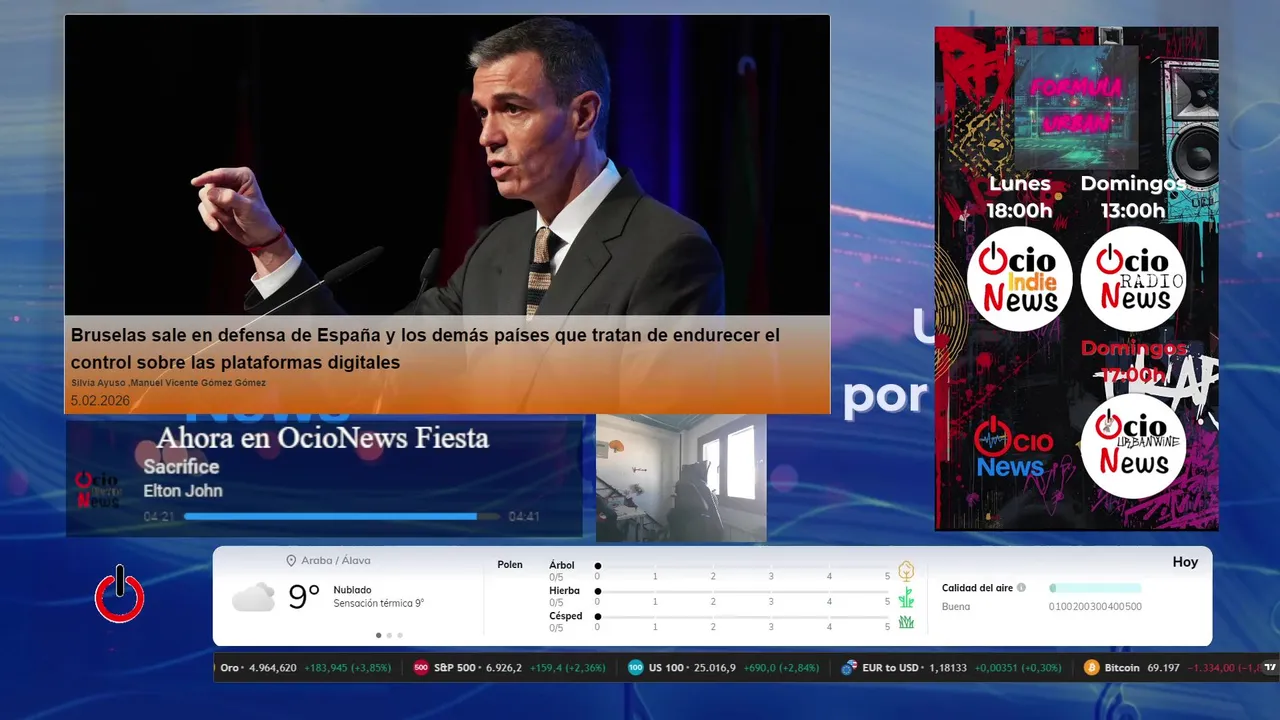The image size is (1280, 720).
Task: Click the elapsed time 04:21
Action: (x=159, y=517)
